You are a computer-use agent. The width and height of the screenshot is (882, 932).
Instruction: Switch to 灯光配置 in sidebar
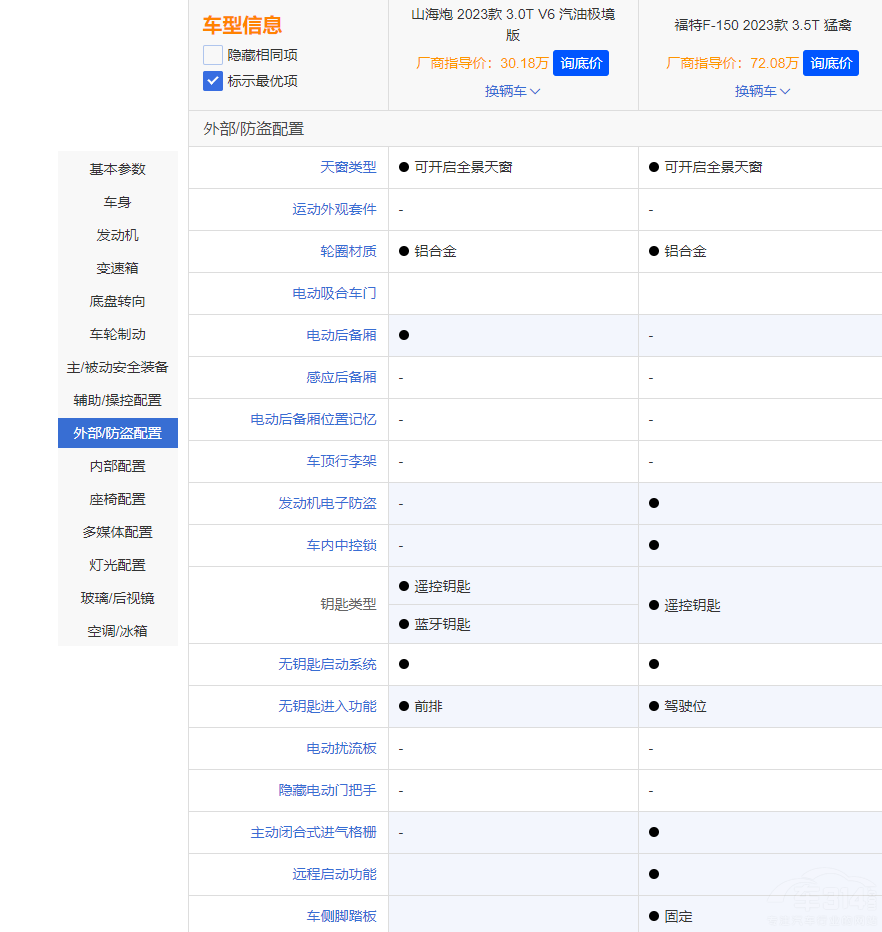pos(117,565)
